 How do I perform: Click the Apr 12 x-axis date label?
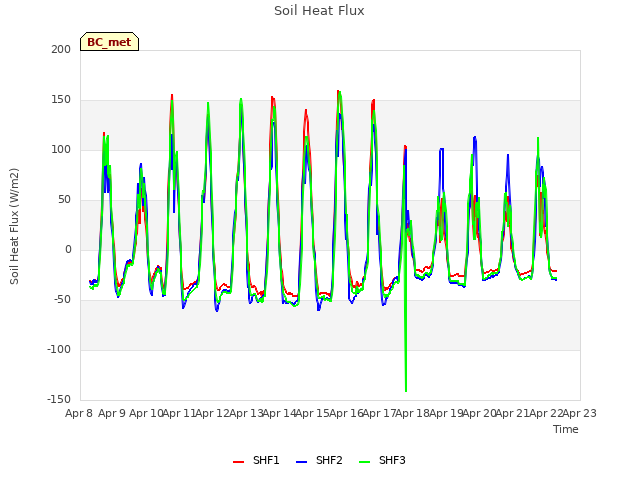(212, 413)
